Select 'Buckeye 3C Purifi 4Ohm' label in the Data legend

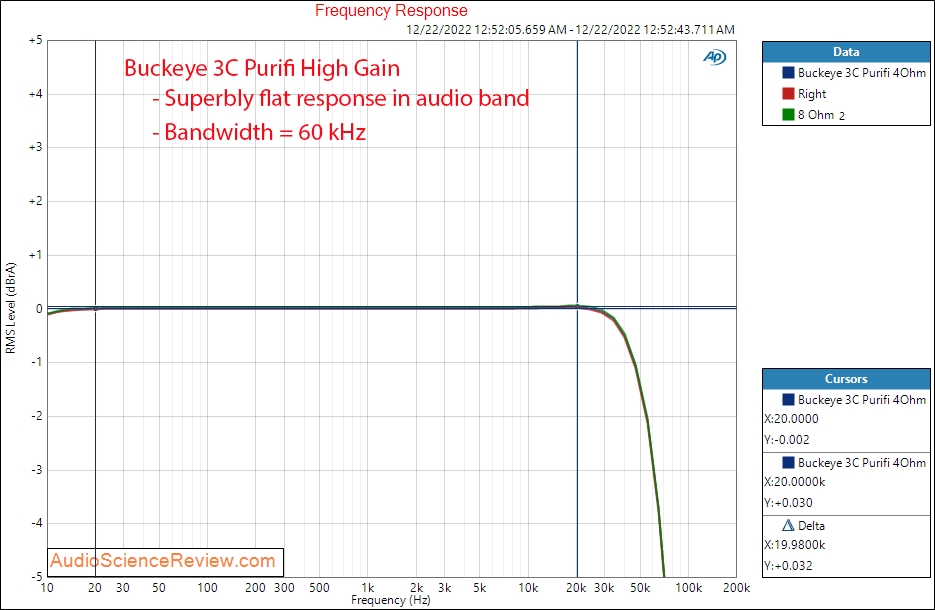point(862,73)
